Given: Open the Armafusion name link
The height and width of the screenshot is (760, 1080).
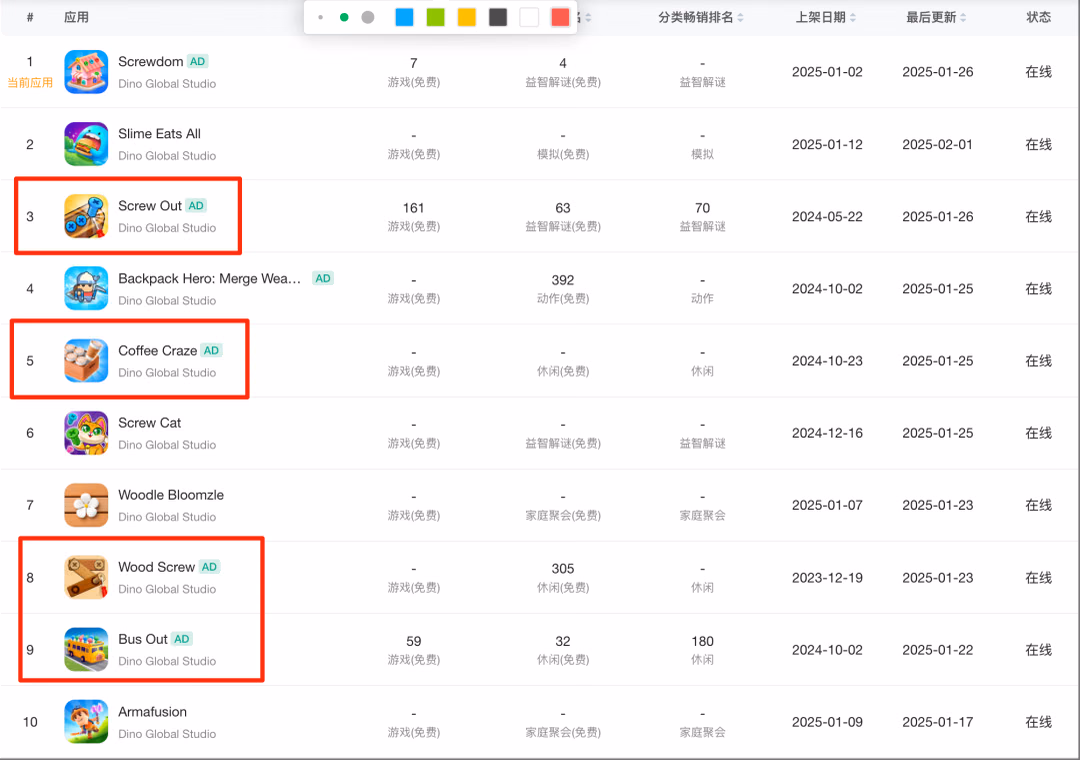Looking at the screenshot, I should [x=152, y=712].
